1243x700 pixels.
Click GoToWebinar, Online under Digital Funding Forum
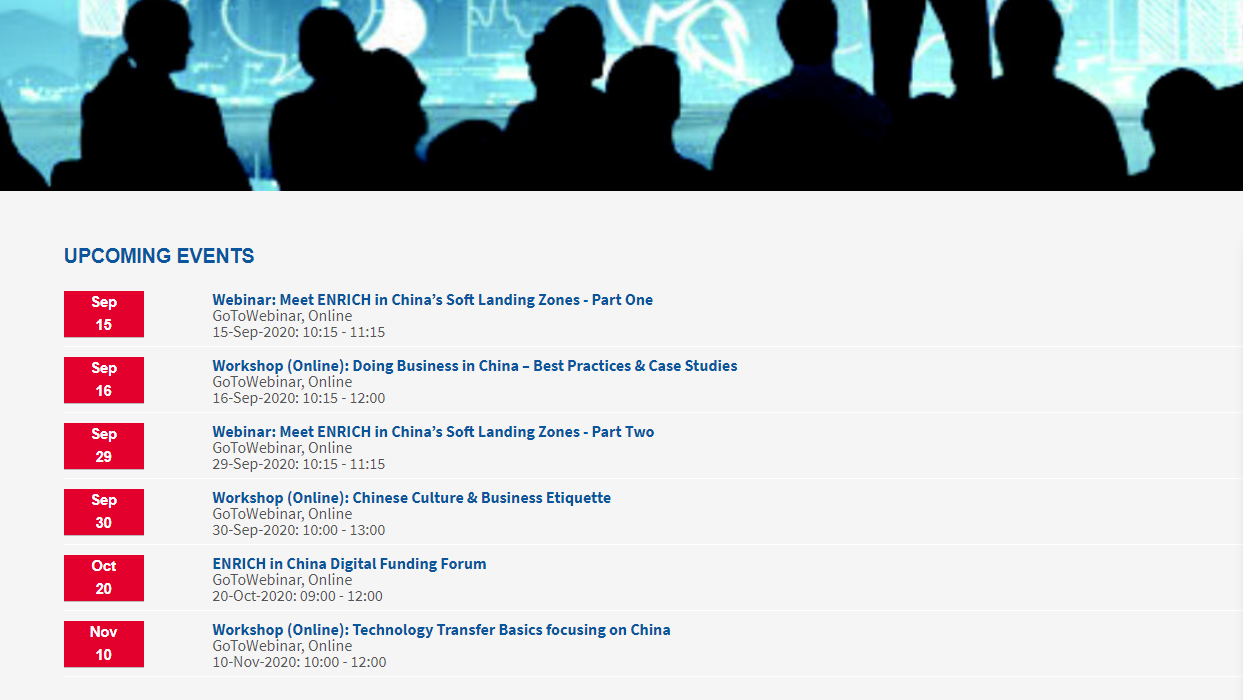point(282,580)
